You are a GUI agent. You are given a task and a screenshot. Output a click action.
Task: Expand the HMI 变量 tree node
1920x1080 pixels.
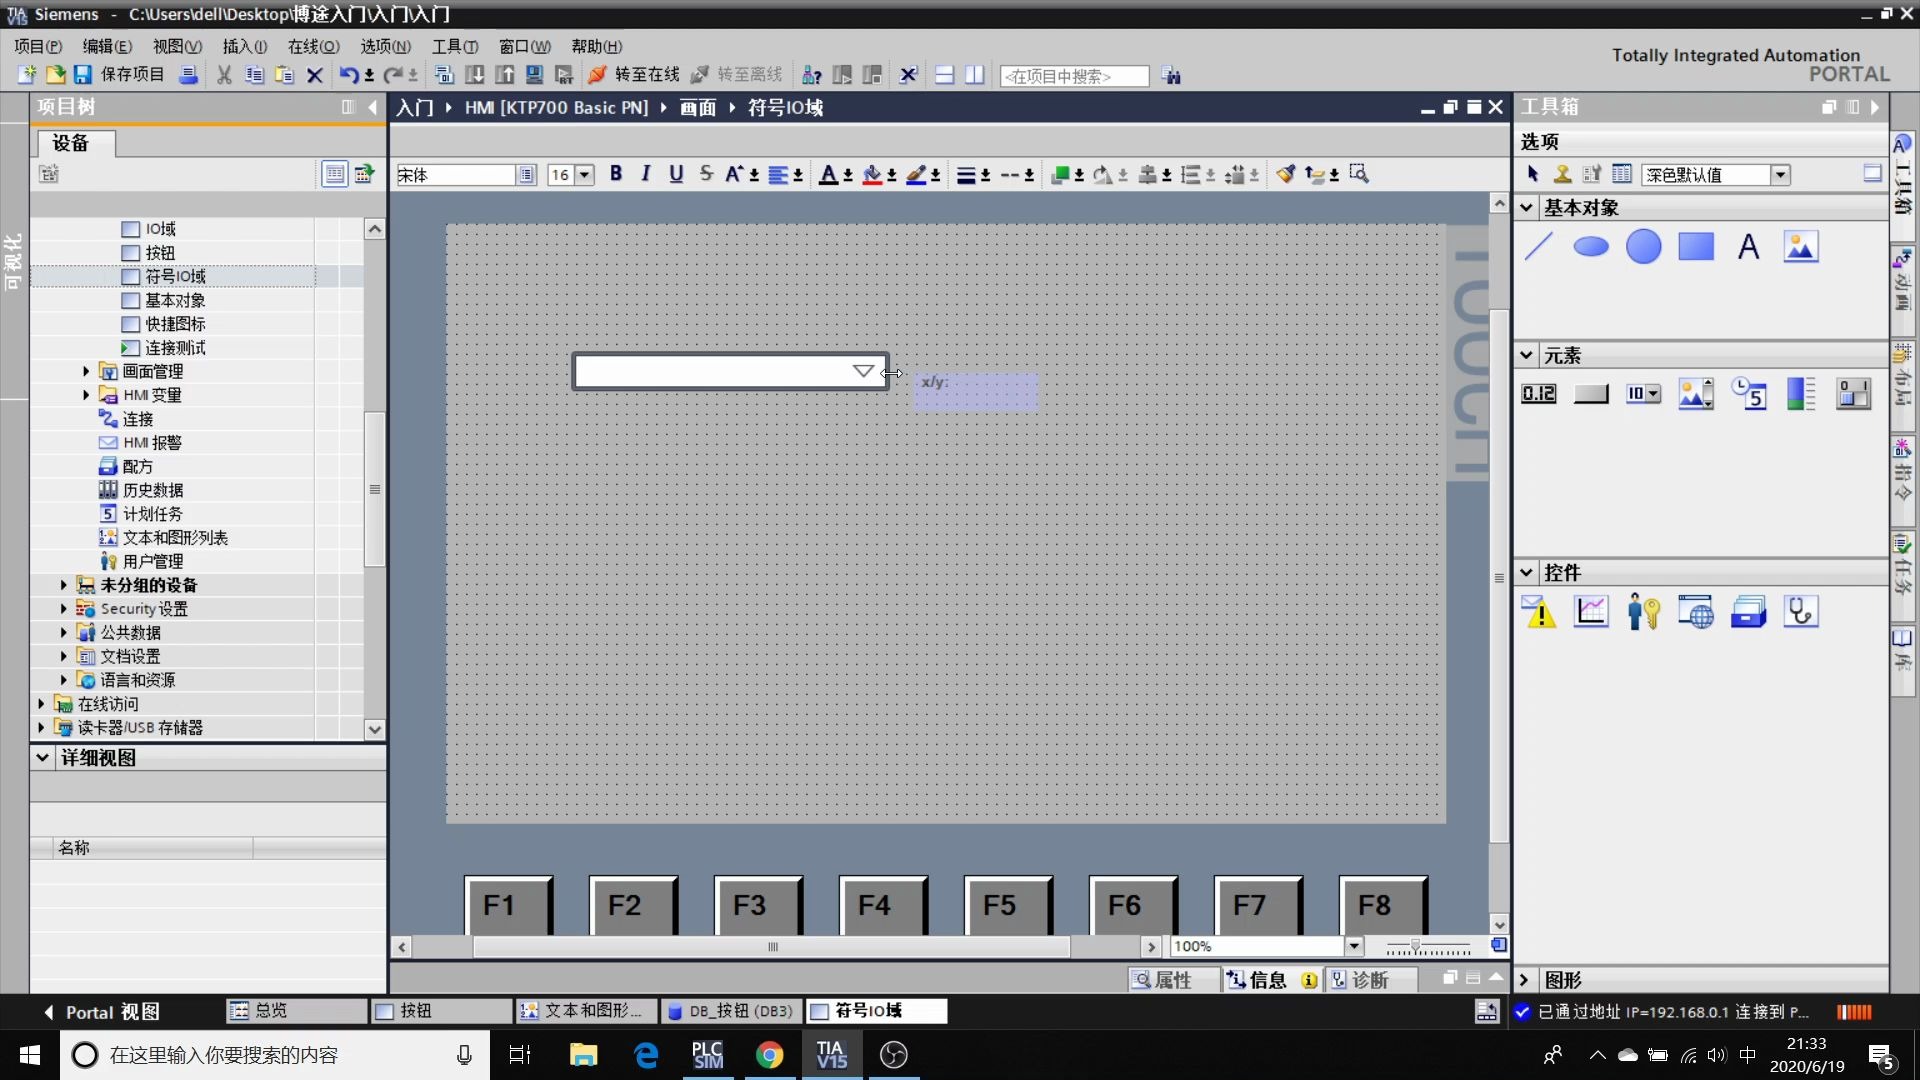click(x=86, y=395)
